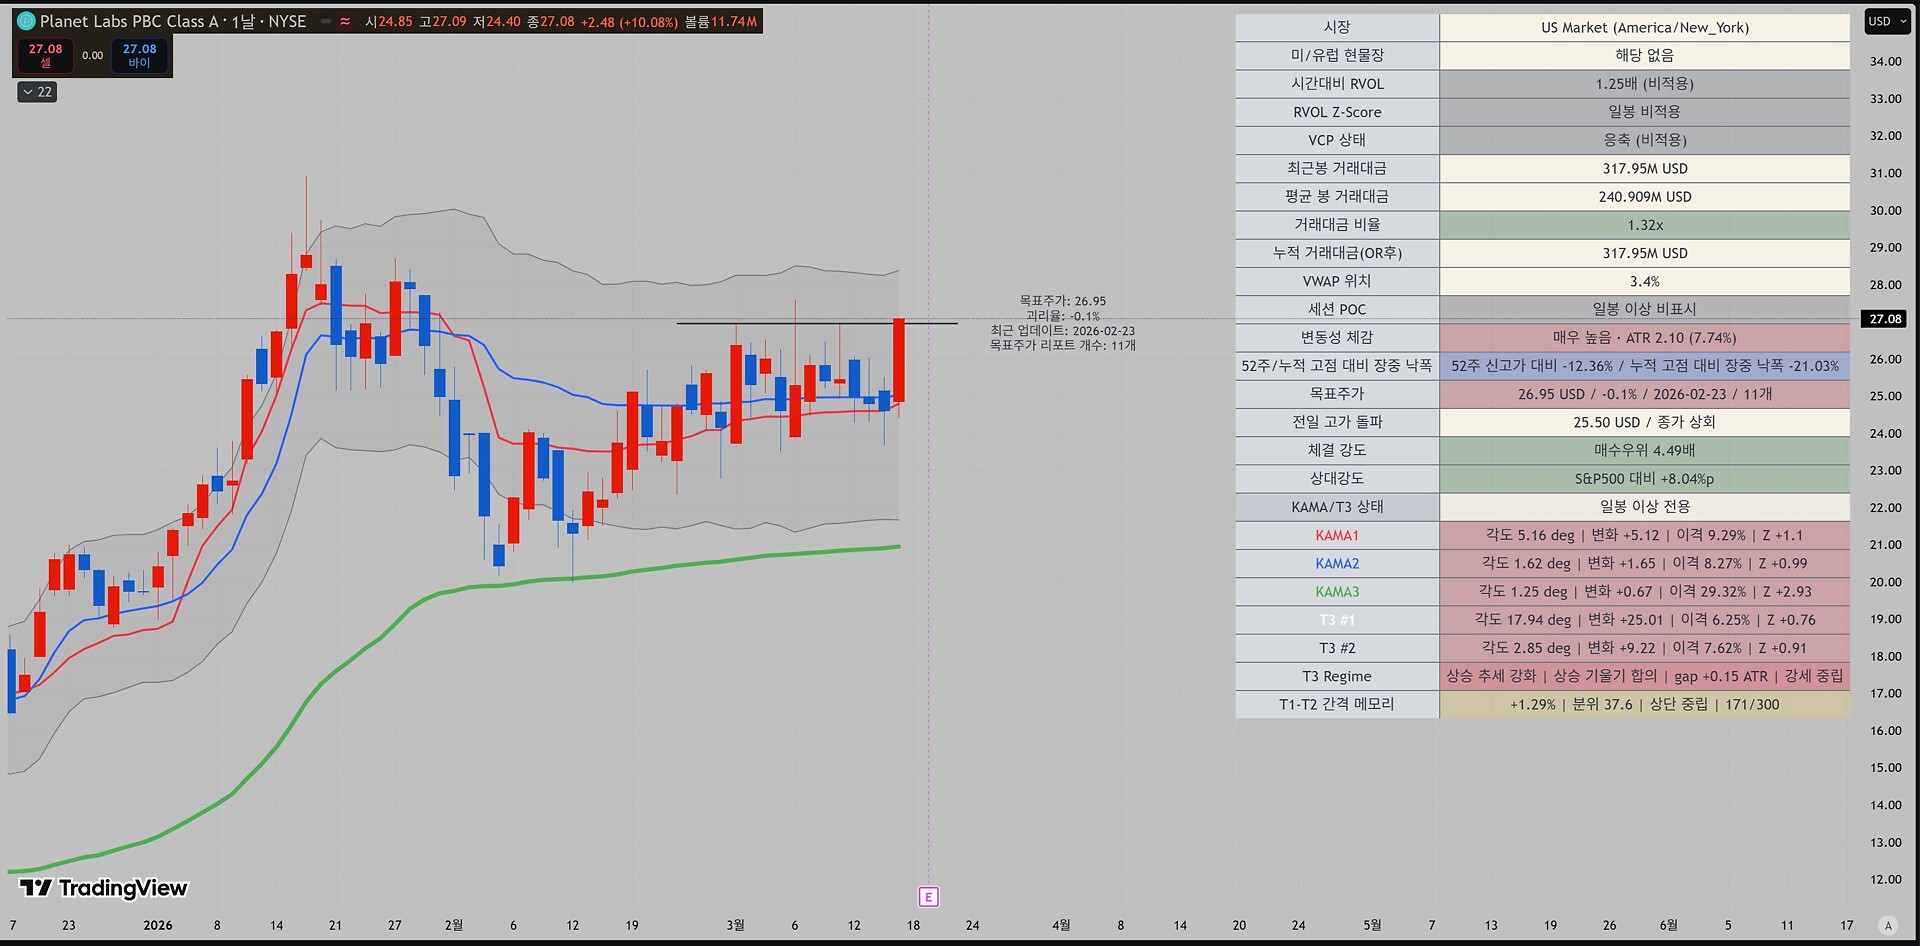Viewport: 1920px width, 946px height.
Task: Click the '26.95 USD / -0.1% / 2026-02-23 / 11개' cell
Action: (x=1645, y=394)
